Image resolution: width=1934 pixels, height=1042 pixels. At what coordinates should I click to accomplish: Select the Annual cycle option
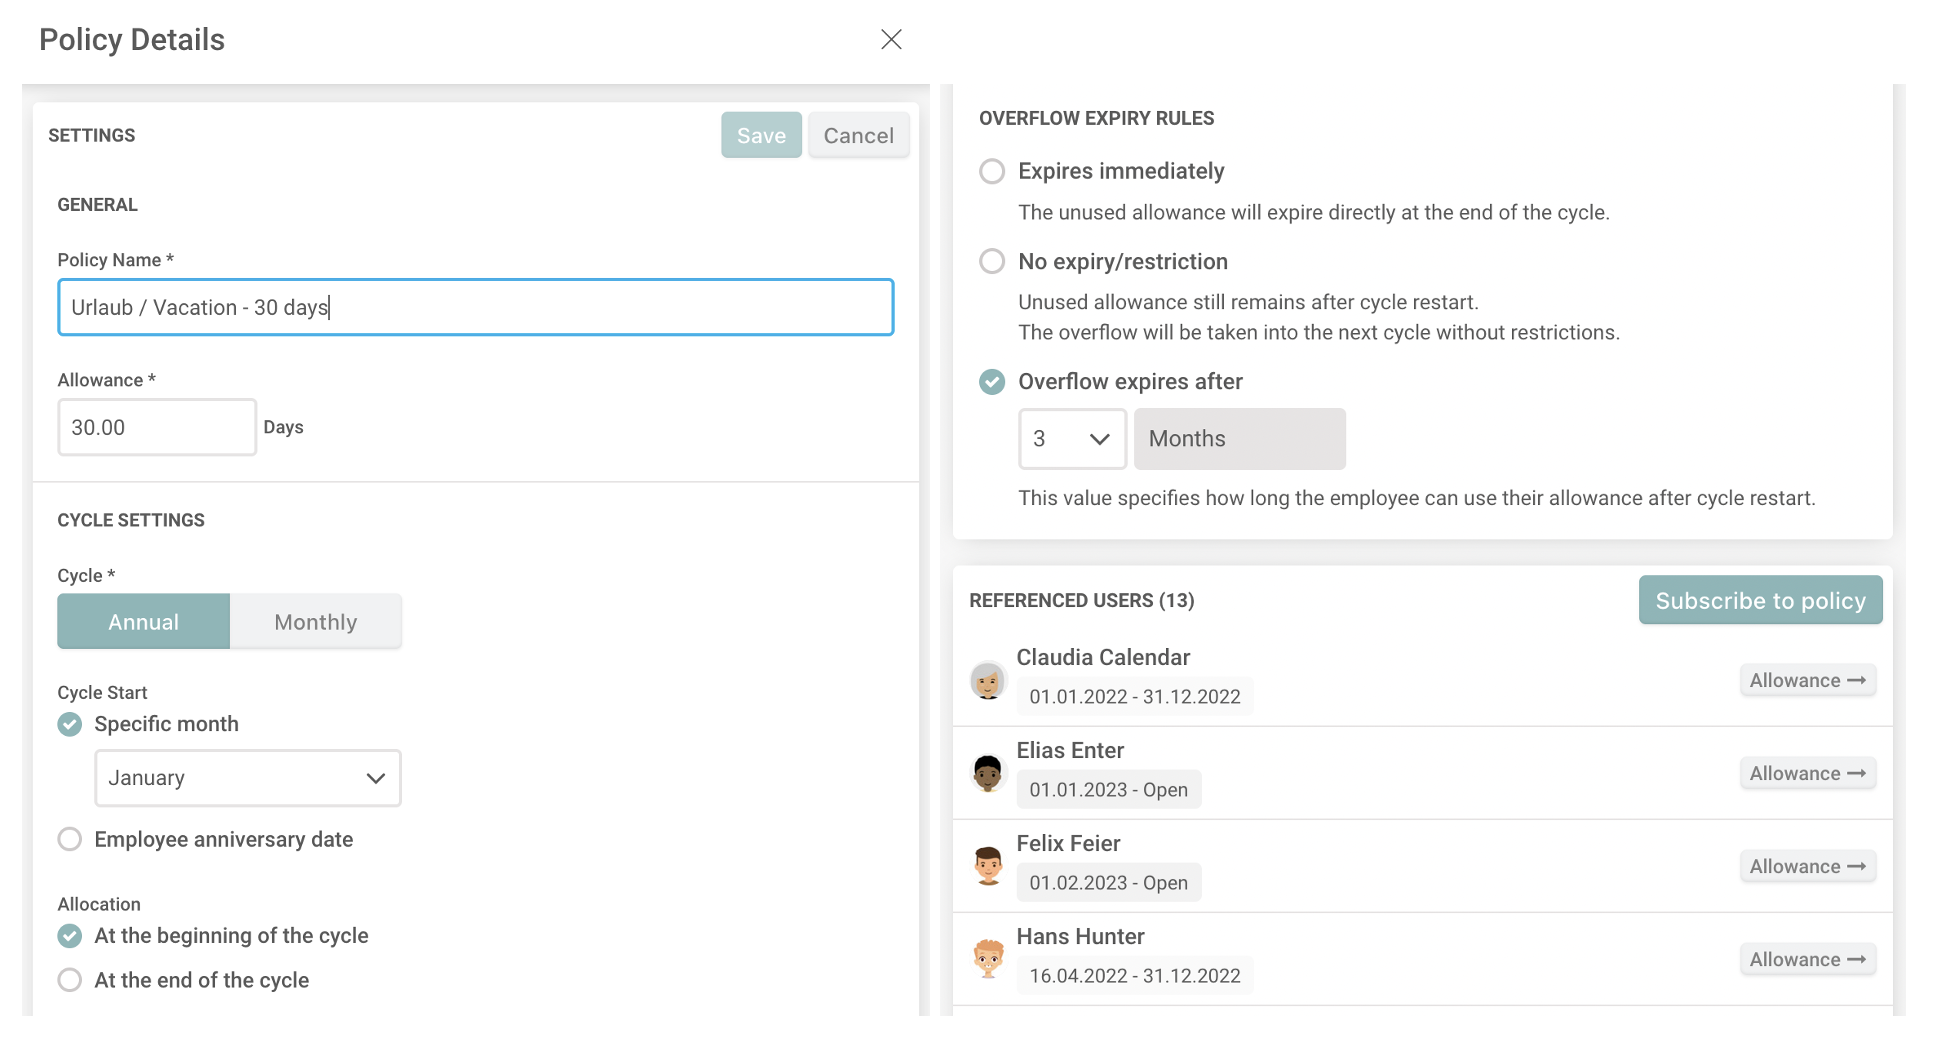click(x=144, y=622)
